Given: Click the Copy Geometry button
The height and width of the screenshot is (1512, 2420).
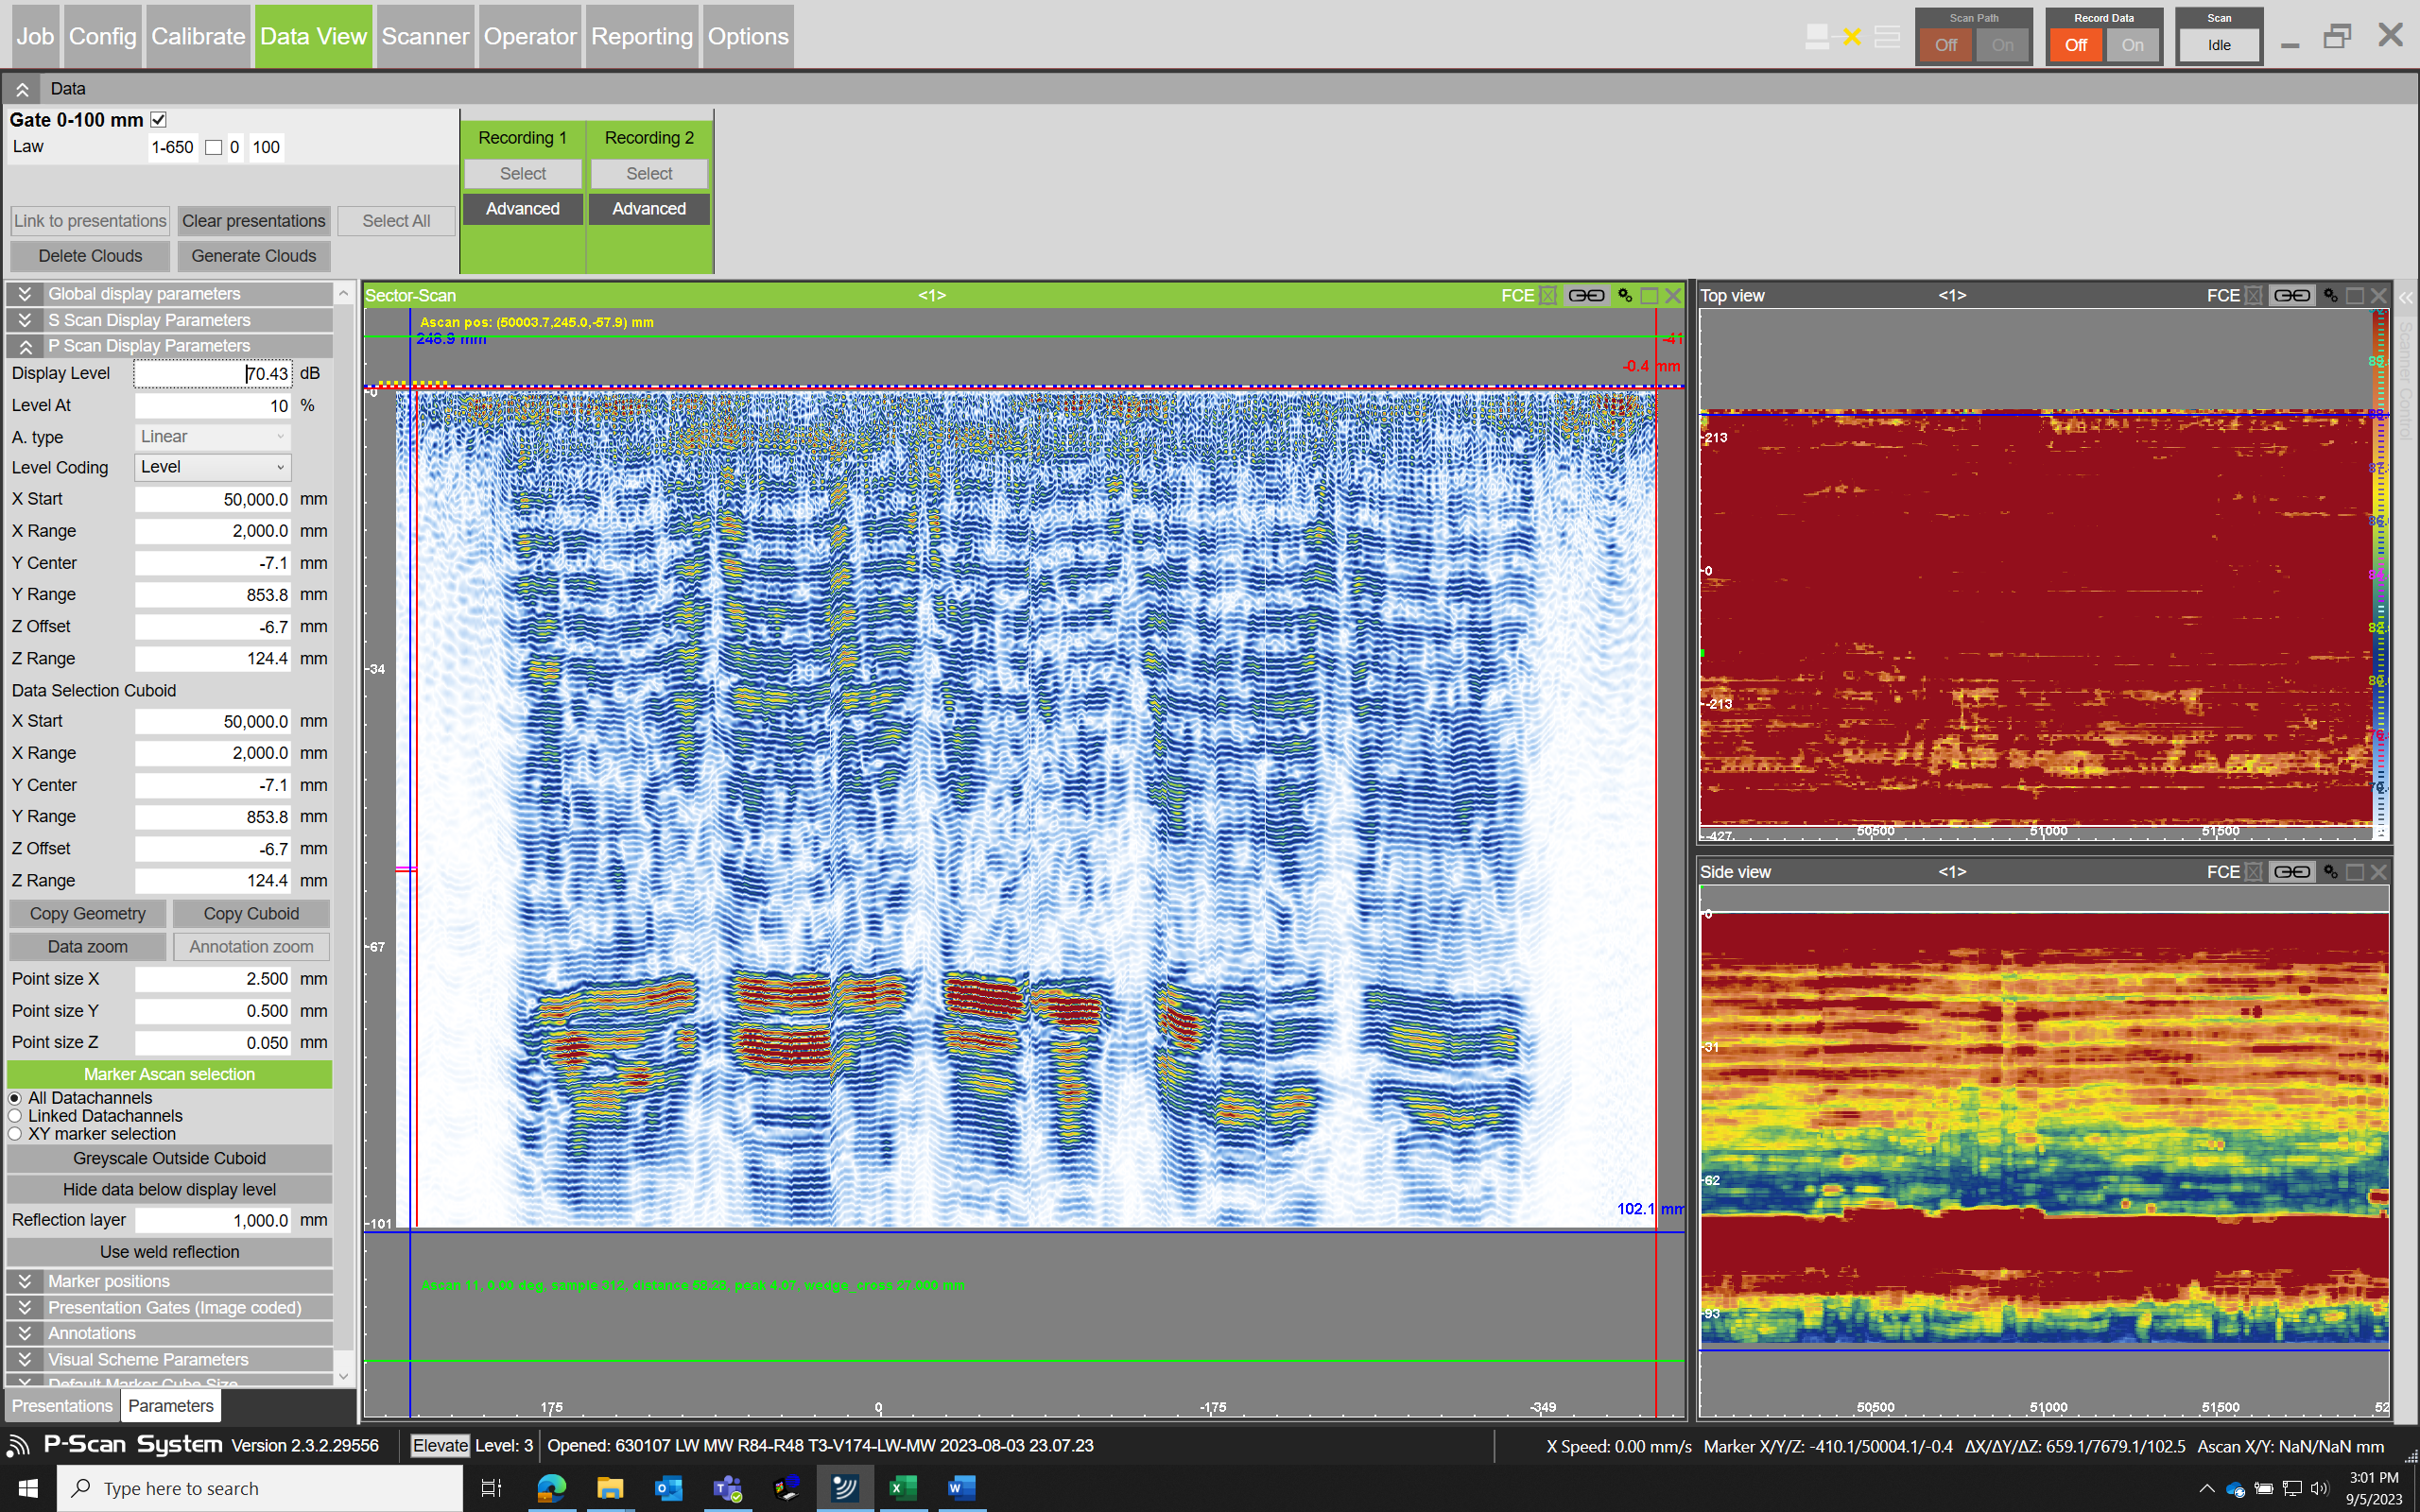Looking at the screenshot, I should click(88, 914).
